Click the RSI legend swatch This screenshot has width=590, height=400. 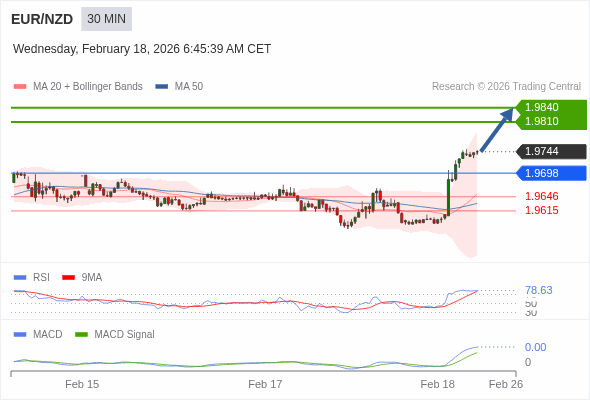[20, 278]
